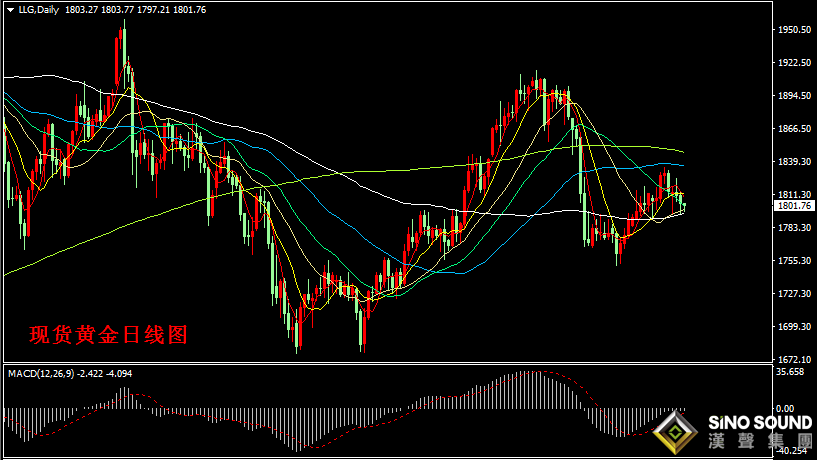Image resolution: width=817 pixels, height=460 pixels.
Task: Click the 1803.27 open price value
Action: point(81,10)
